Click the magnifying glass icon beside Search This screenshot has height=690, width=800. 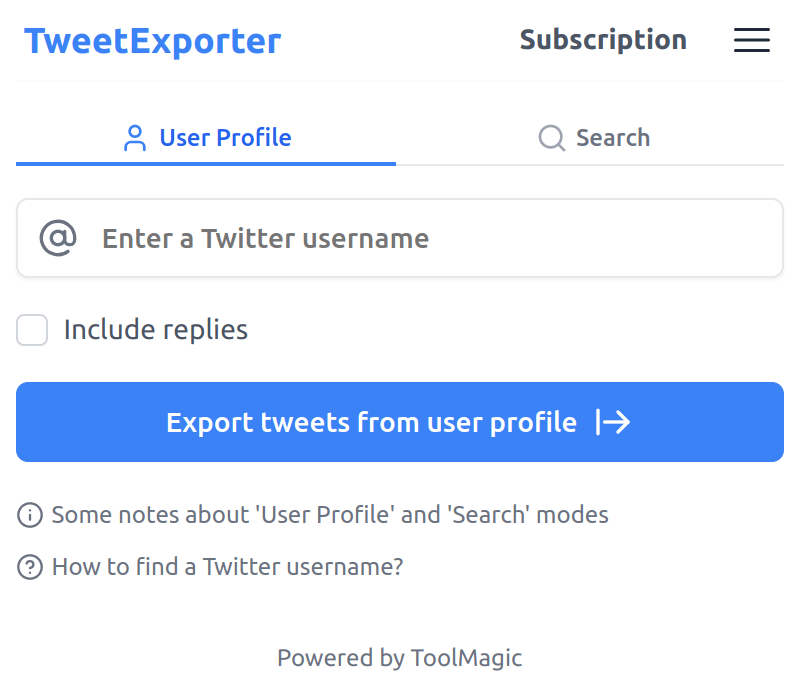tap(552, 138)
